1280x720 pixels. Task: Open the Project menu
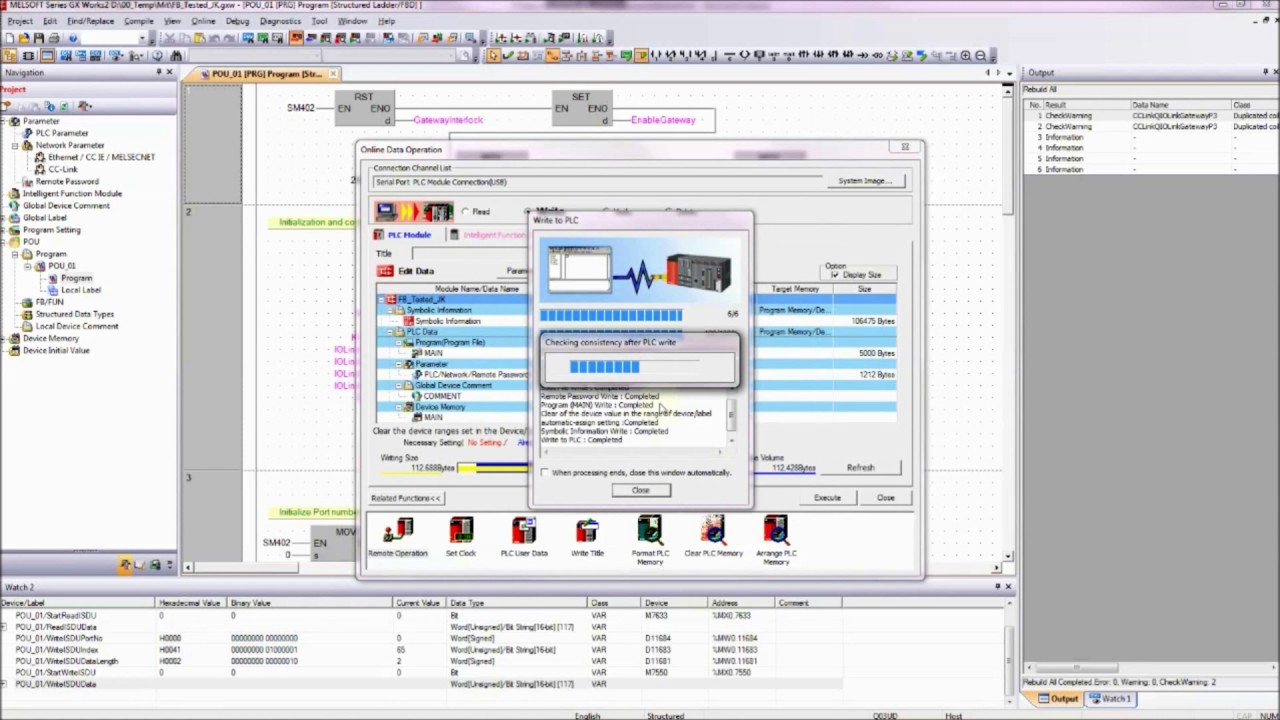[x=20, y=21]
